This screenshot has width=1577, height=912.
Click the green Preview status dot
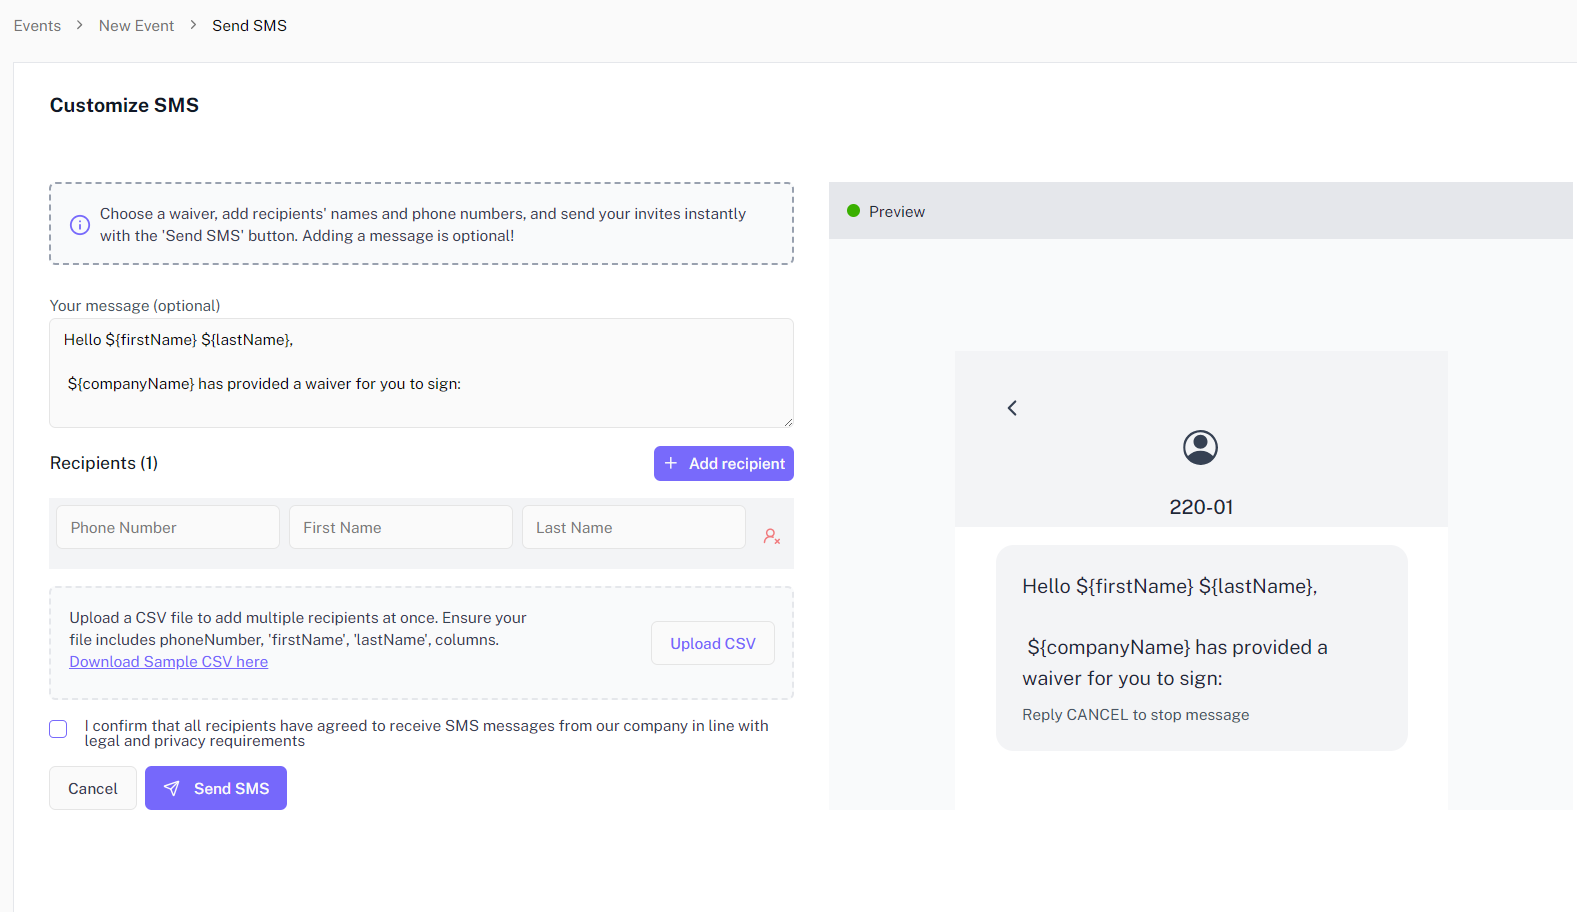click(853, 211)
